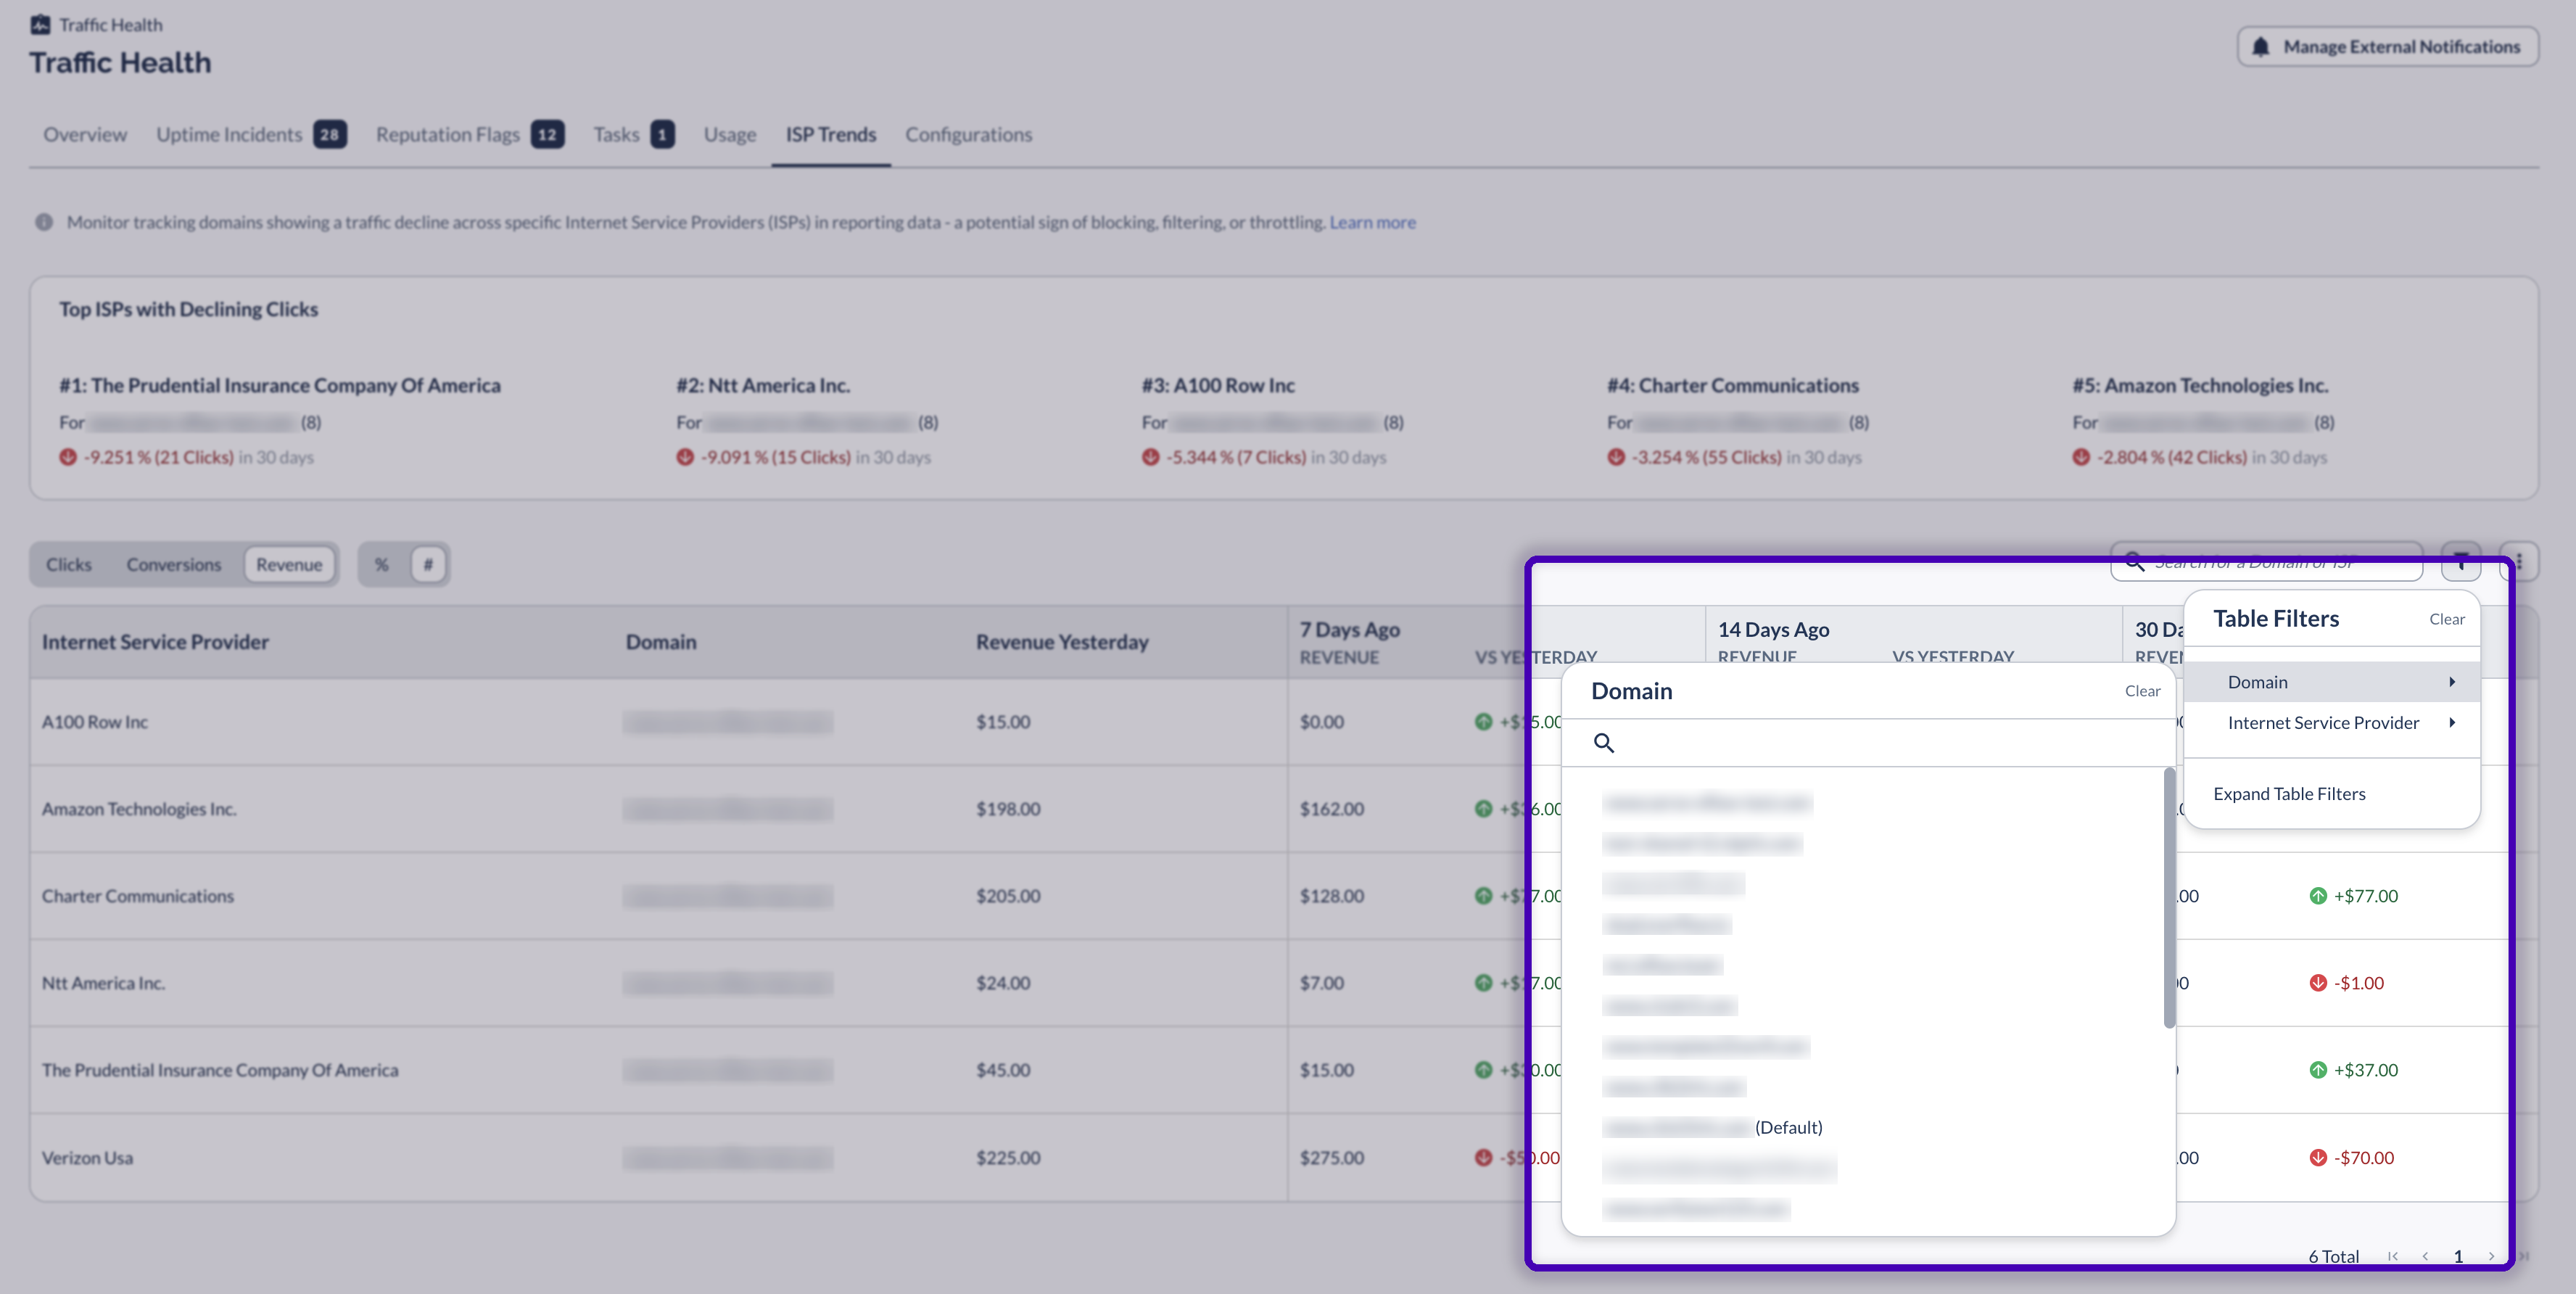Go to next page pagination arrow
Image resolution: width=2576 pixels, height=1294 pixels.
pyautogui.click(x=2491, y=1257)
